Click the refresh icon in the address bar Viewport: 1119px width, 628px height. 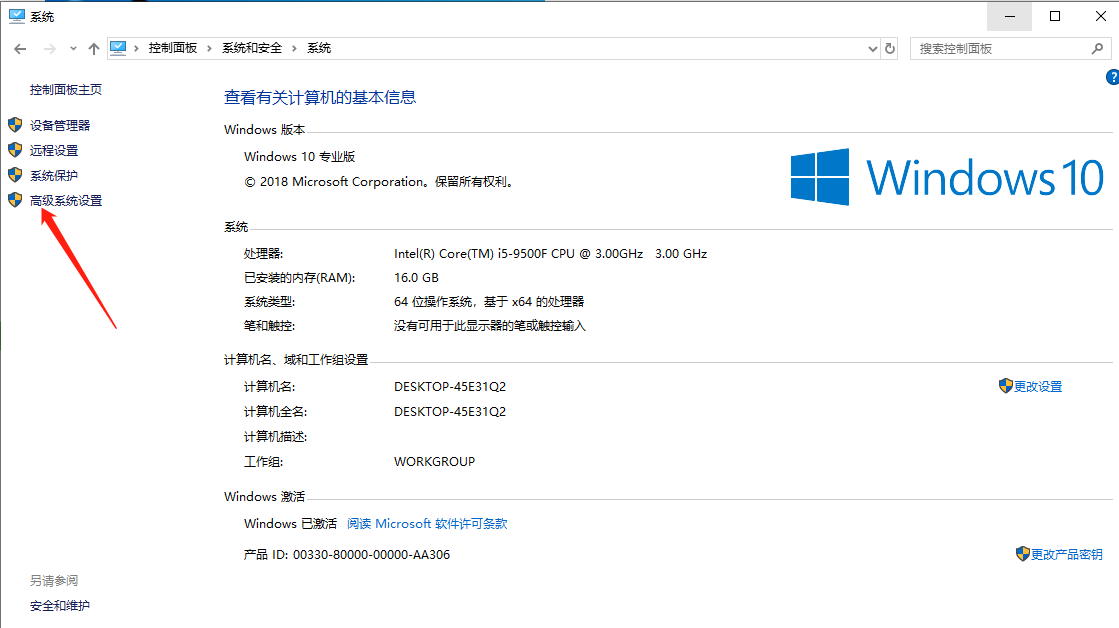(x=890, y=47)
